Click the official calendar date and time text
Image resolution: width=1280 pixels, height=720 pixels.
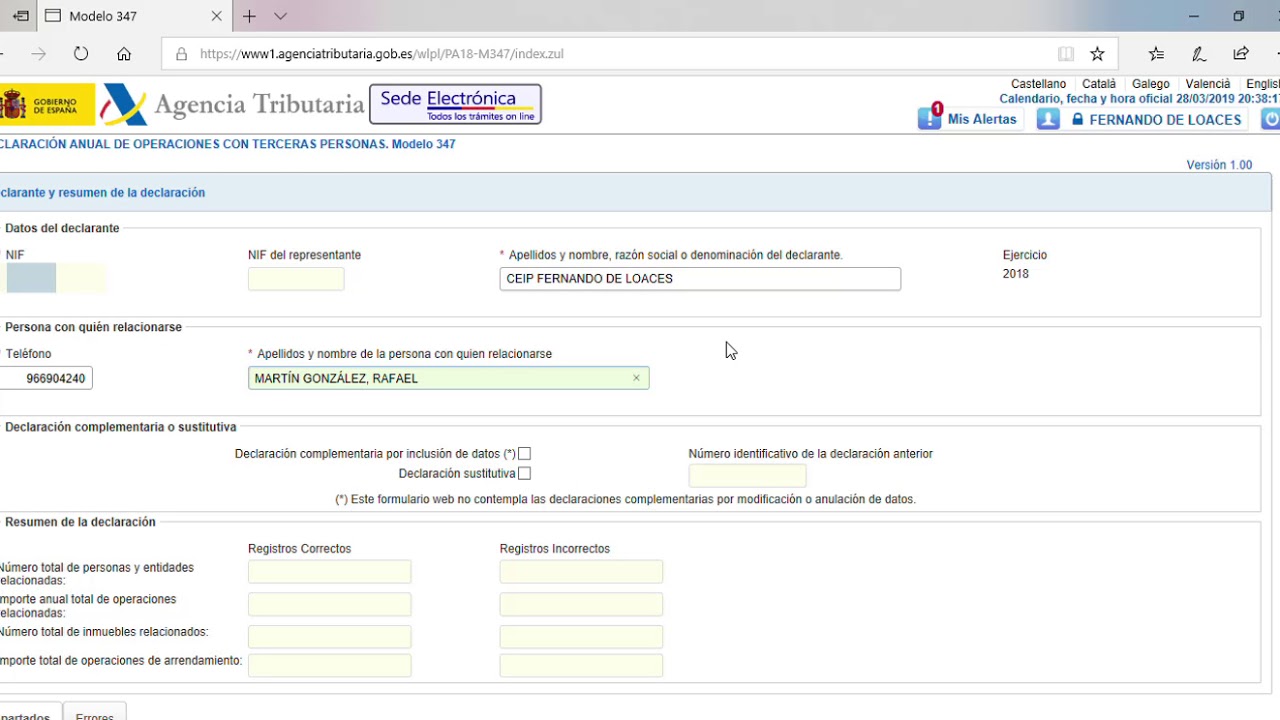[x=1139, y=99]
